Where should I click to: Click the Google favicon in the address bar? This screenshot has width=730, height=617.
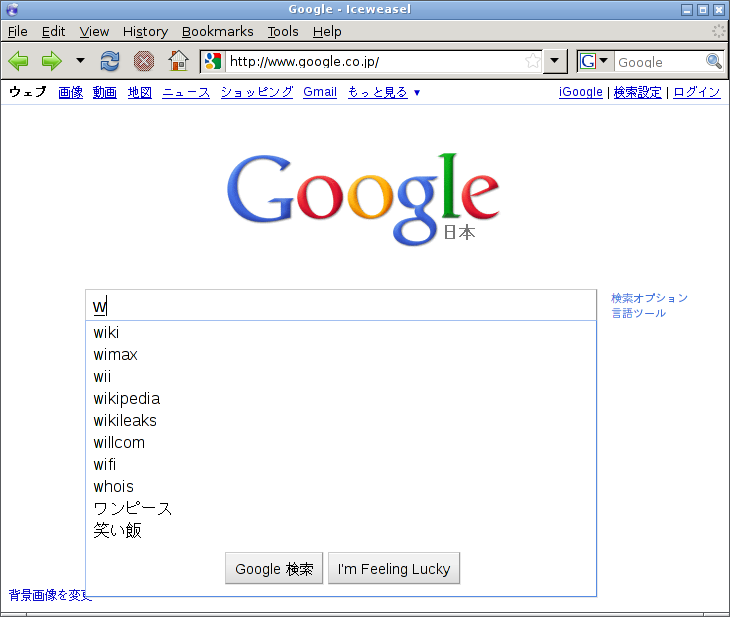point(213,61)
